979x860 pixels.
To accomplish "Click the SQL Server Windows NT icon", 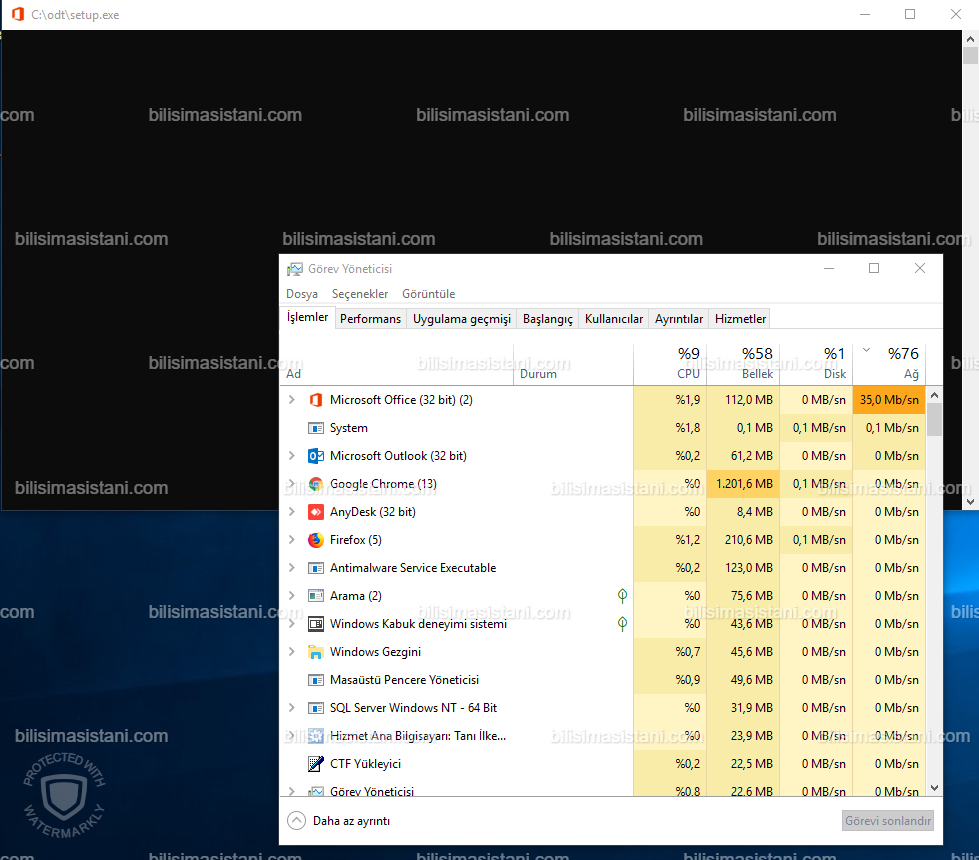I will [x=316, y=708].
